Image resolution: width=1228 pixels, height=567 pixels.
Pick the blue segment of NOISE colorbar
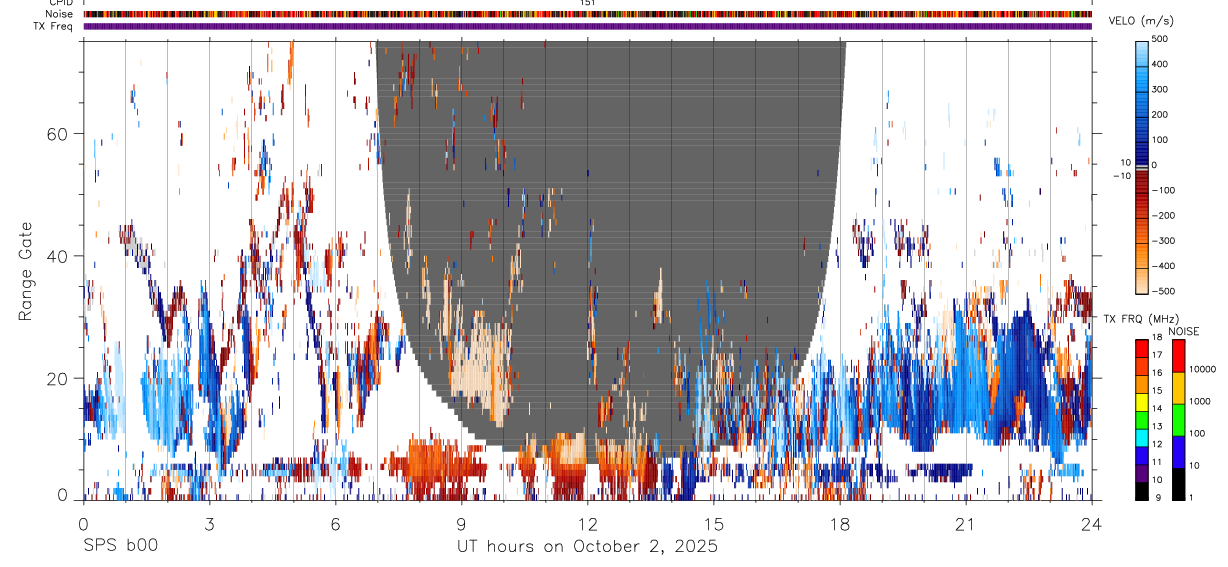(x=1178, y=451)
